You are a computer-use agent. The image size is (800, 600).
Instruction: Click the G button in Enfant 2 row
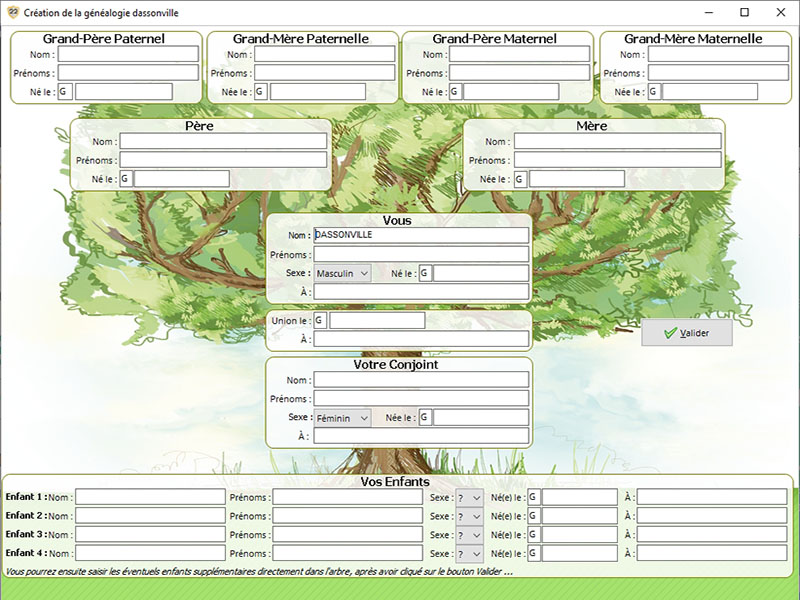[534, 516]
